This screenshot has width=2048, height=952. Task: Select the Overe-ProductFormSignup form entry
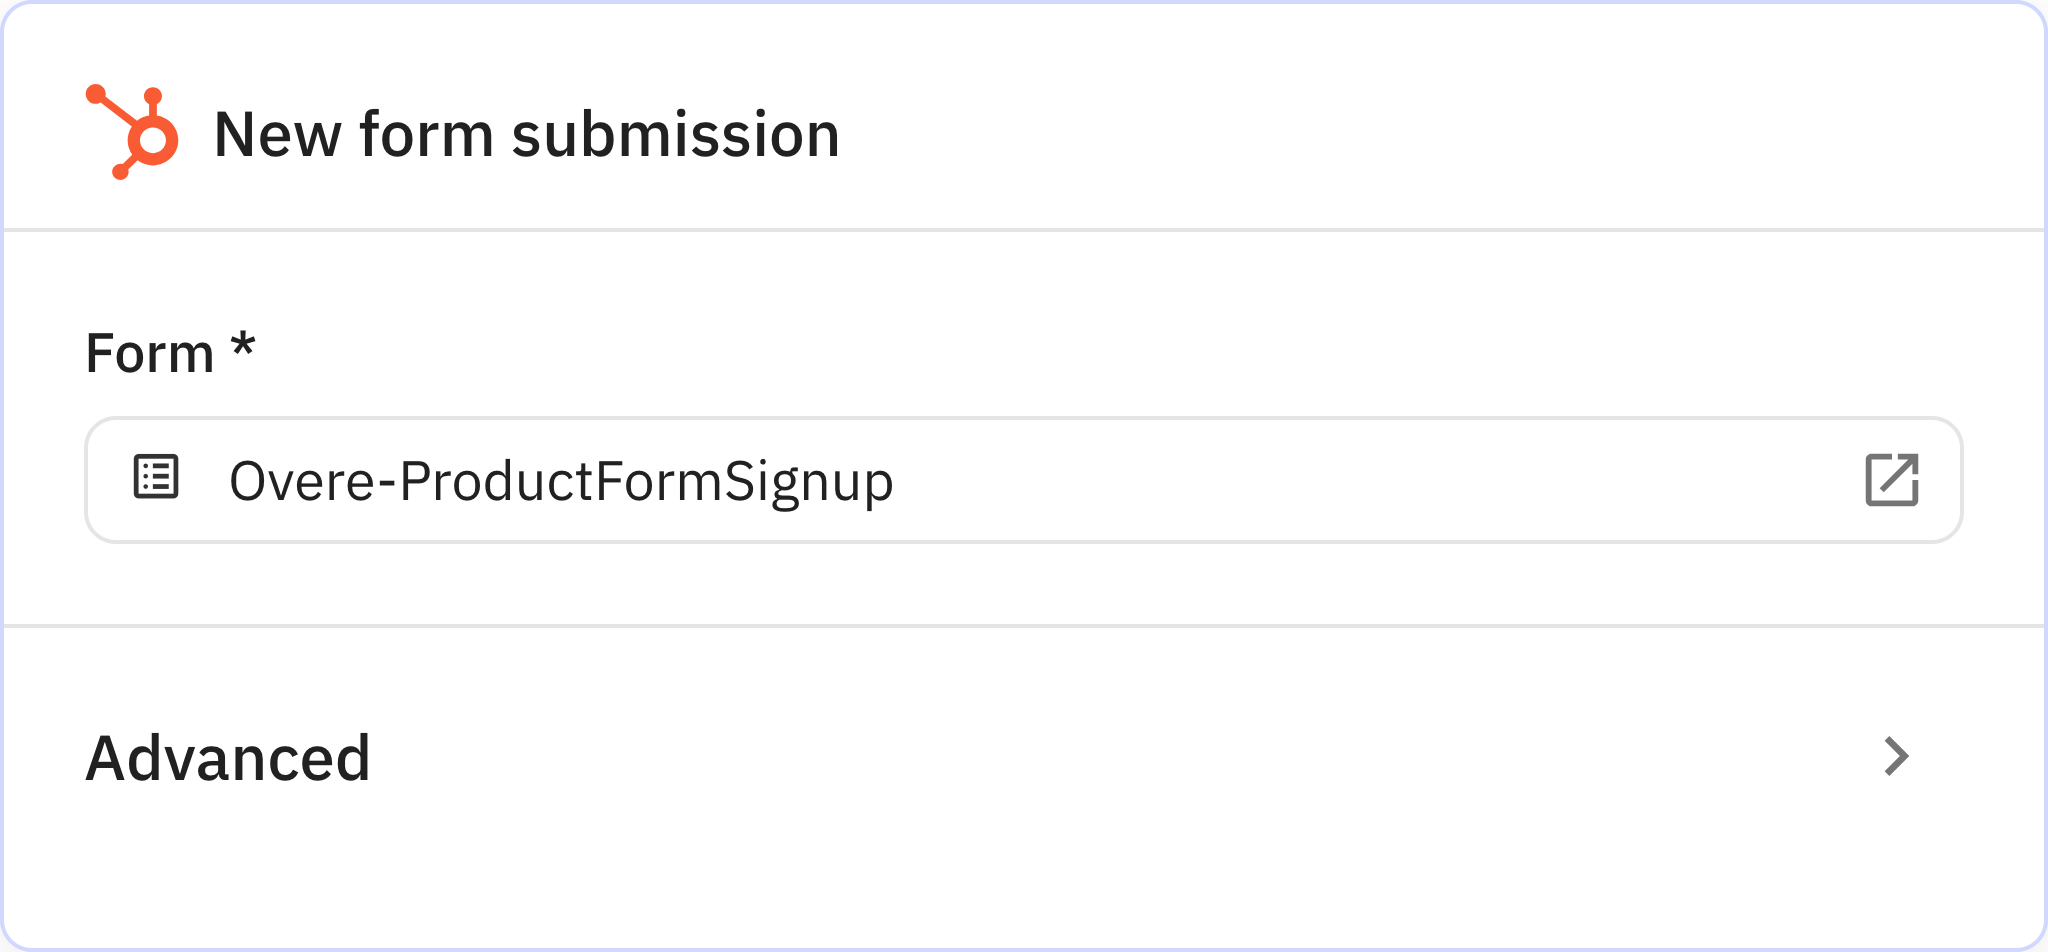[x=561, y=480]
